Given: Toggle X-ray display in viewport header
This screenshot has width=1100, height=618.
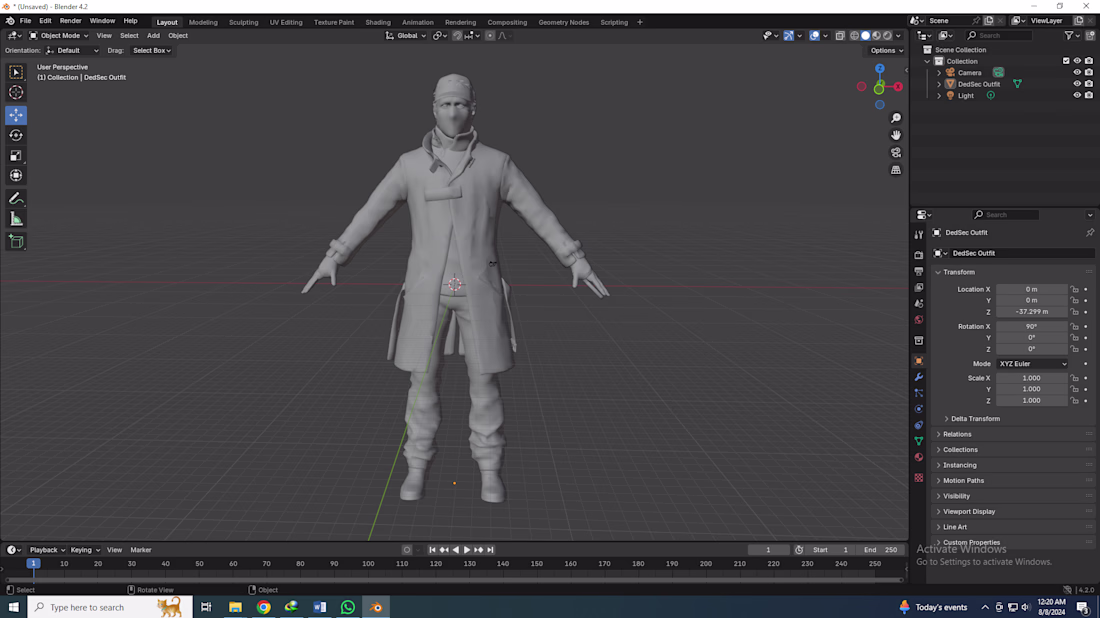Looking at the screenshot, I should [x=840, y=36].
